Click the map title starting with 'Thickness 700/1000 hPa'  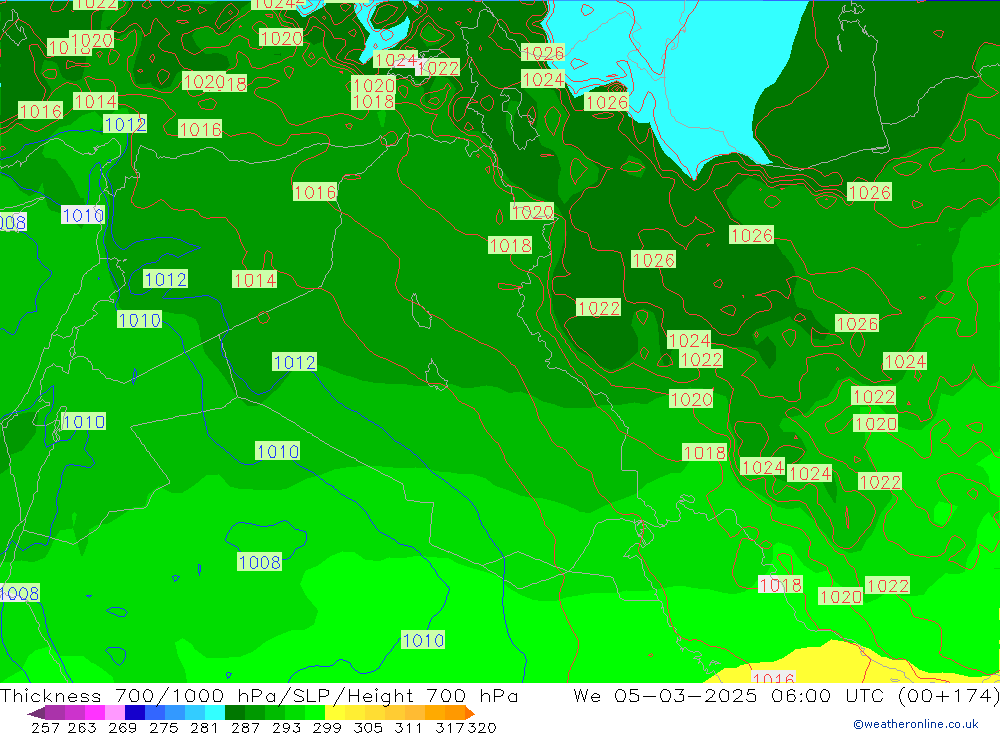(259, 695)
